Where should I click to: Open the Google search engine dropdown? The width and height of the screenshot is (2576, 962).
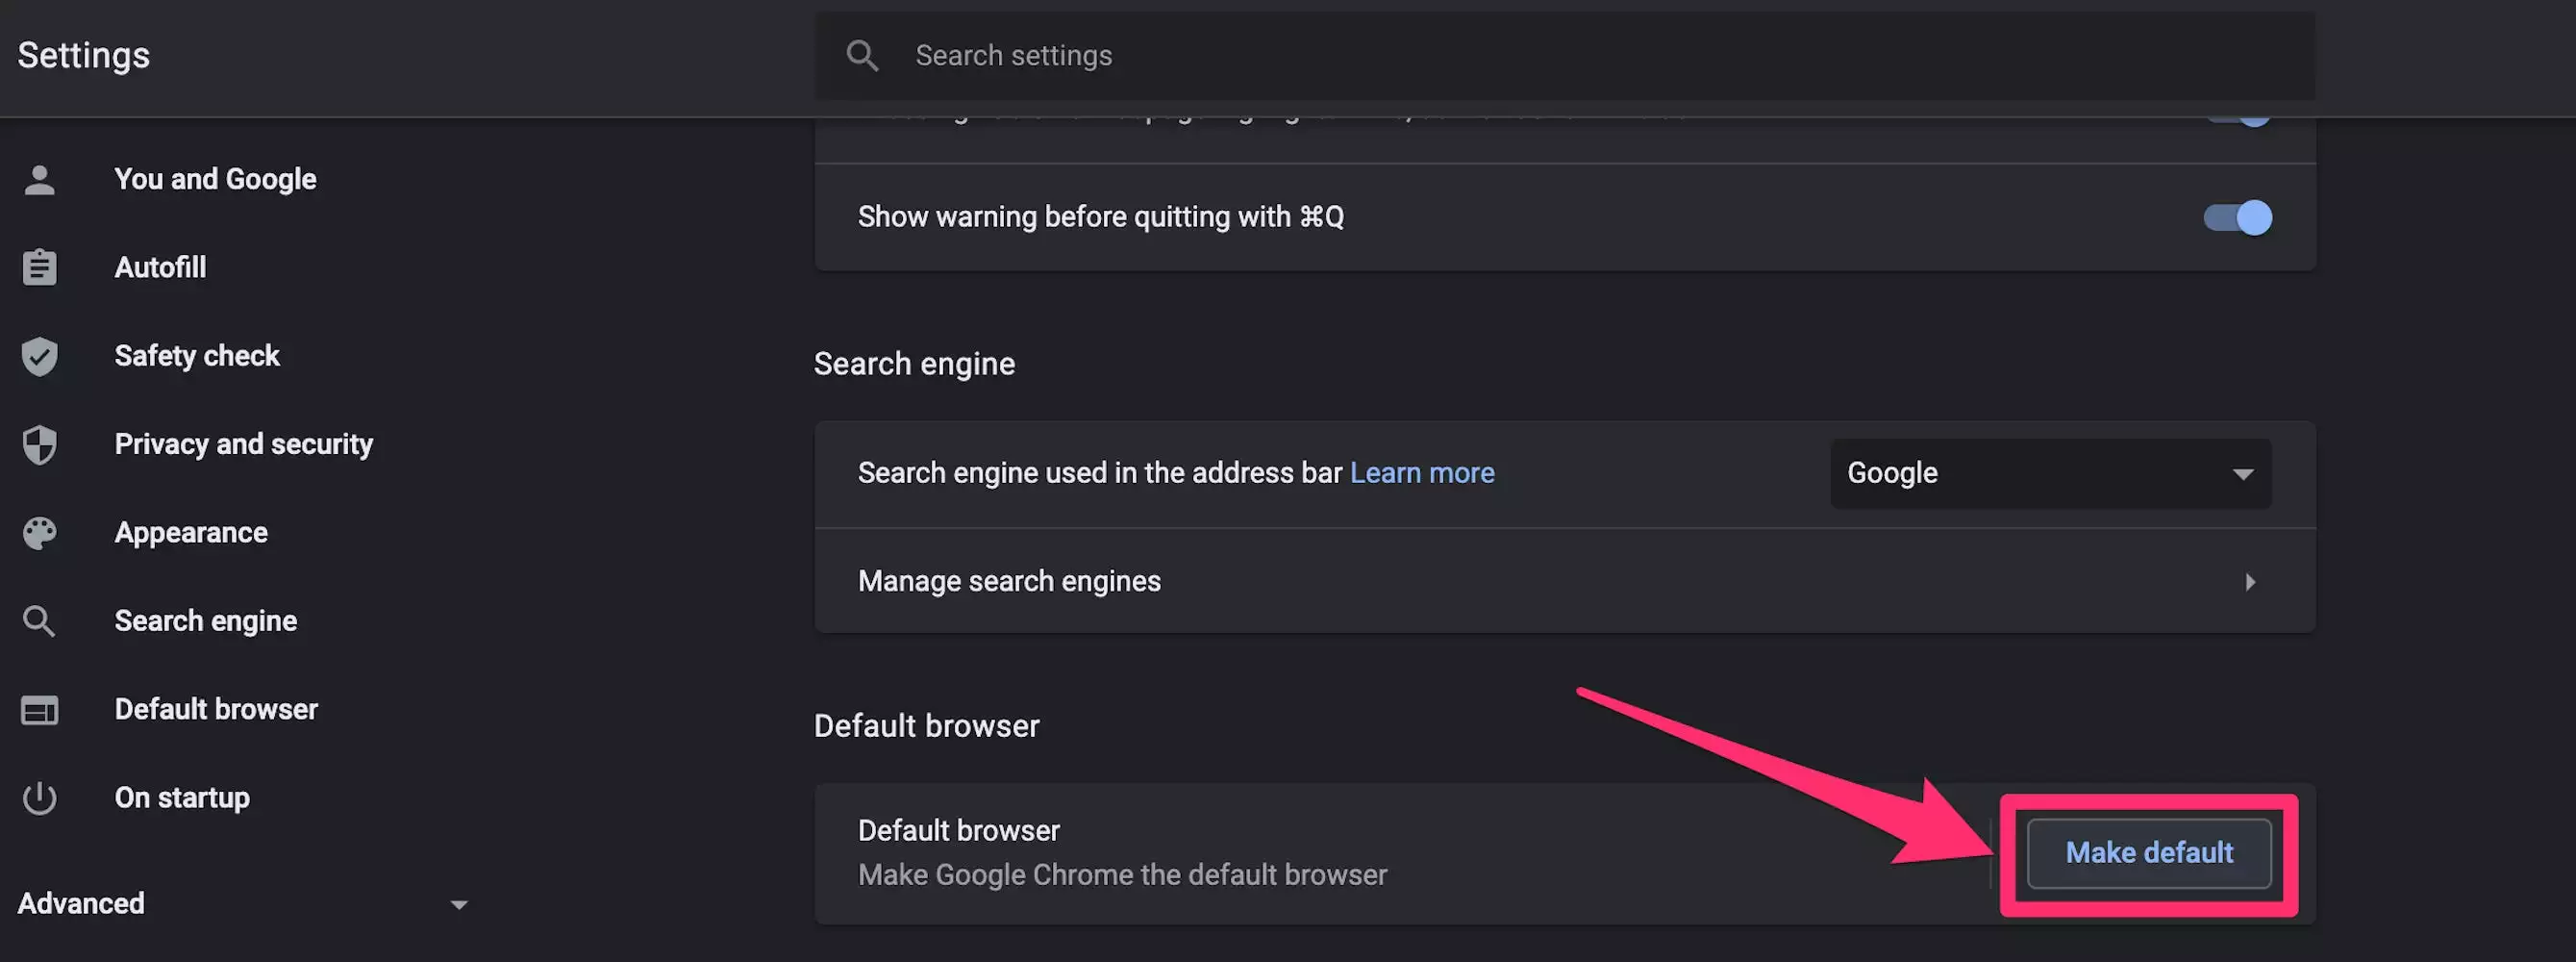point(2050,473)
